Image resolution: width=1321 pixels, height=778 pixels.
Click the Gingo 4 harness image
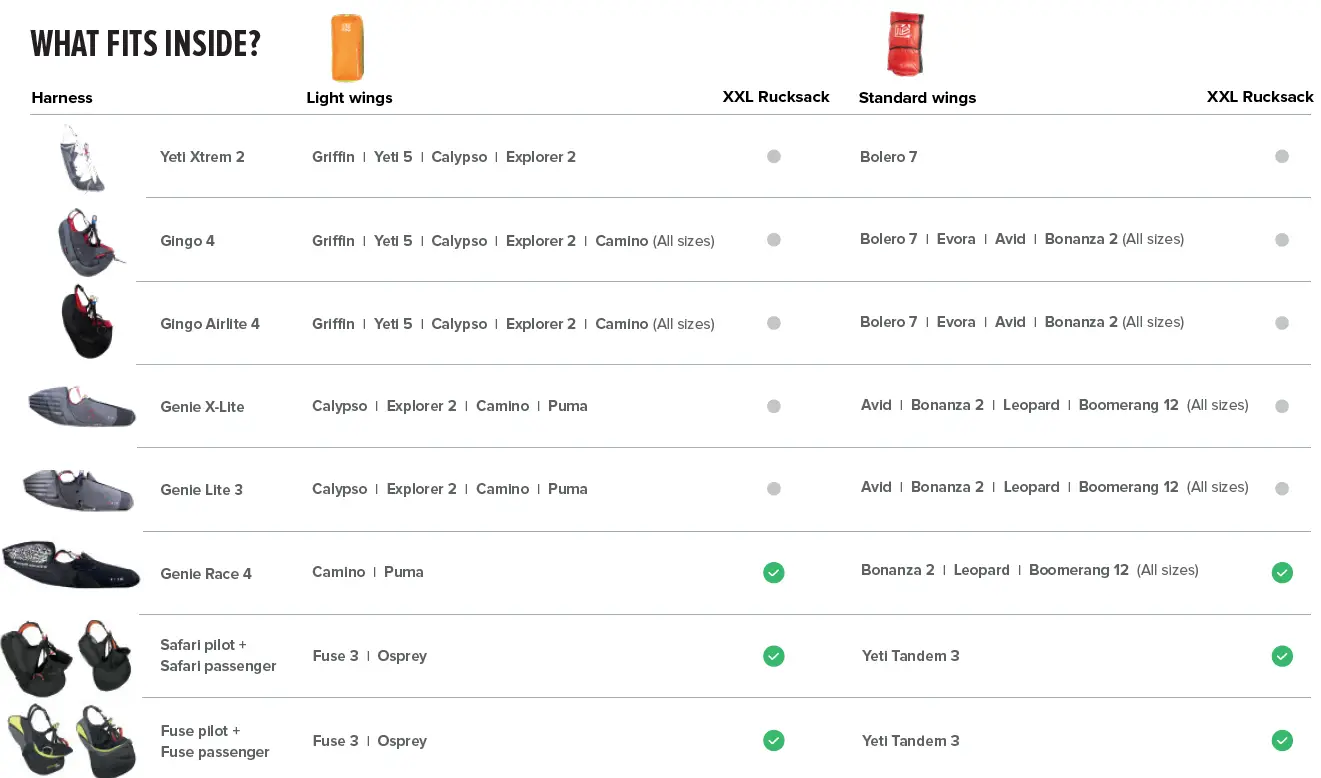[x=88, y=241]
